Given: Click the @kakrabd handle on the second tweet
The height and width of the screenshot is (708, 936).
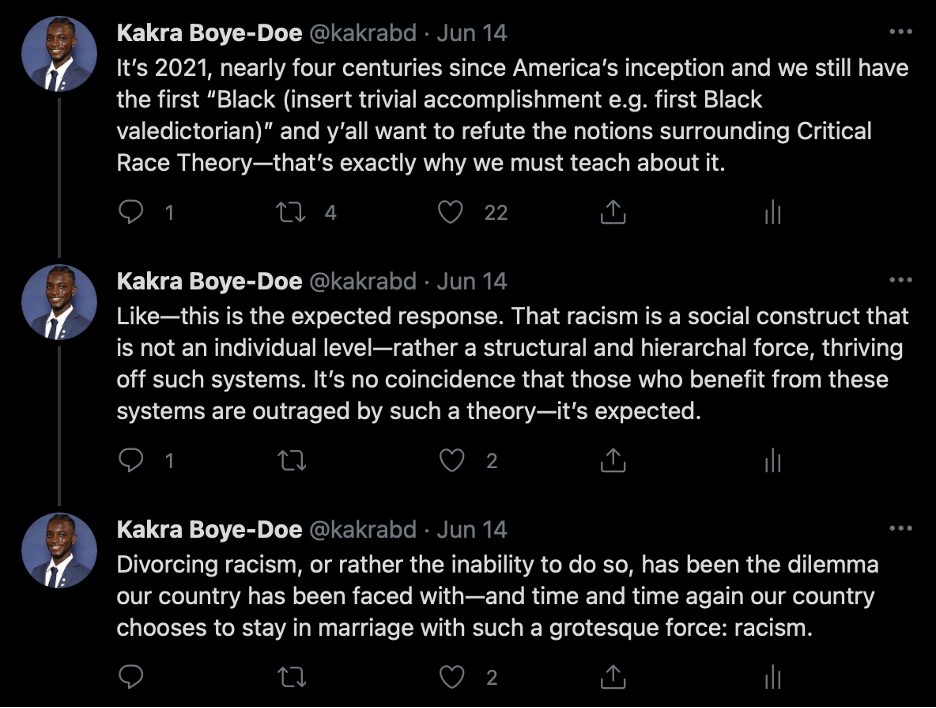Looking at the screenshot, I should (x=362, y=281).
